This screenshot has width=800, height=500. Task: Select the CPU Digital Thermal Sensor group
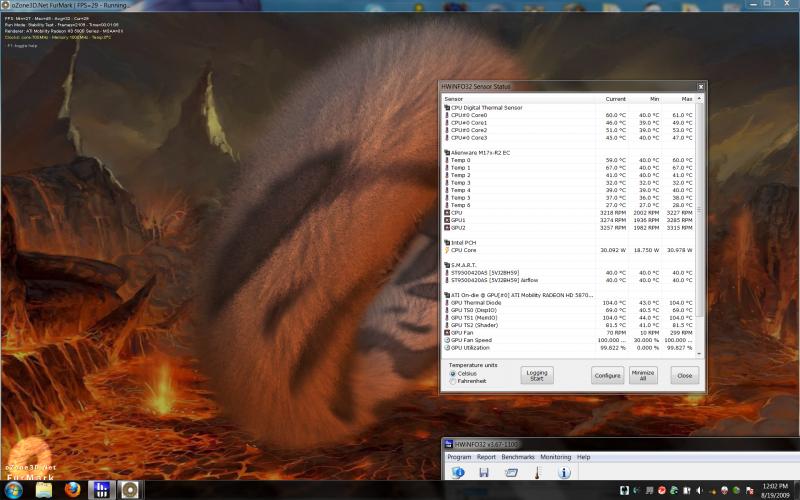click(x=568, y=108)
